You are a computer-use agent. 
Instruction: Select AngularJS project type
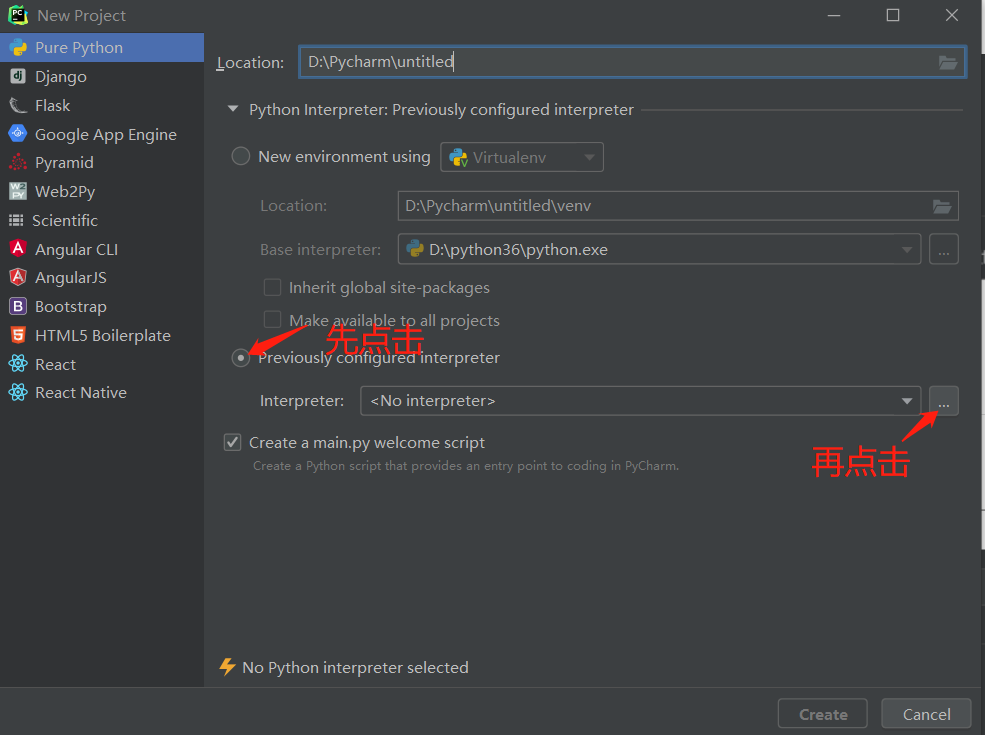click(102, 278)
